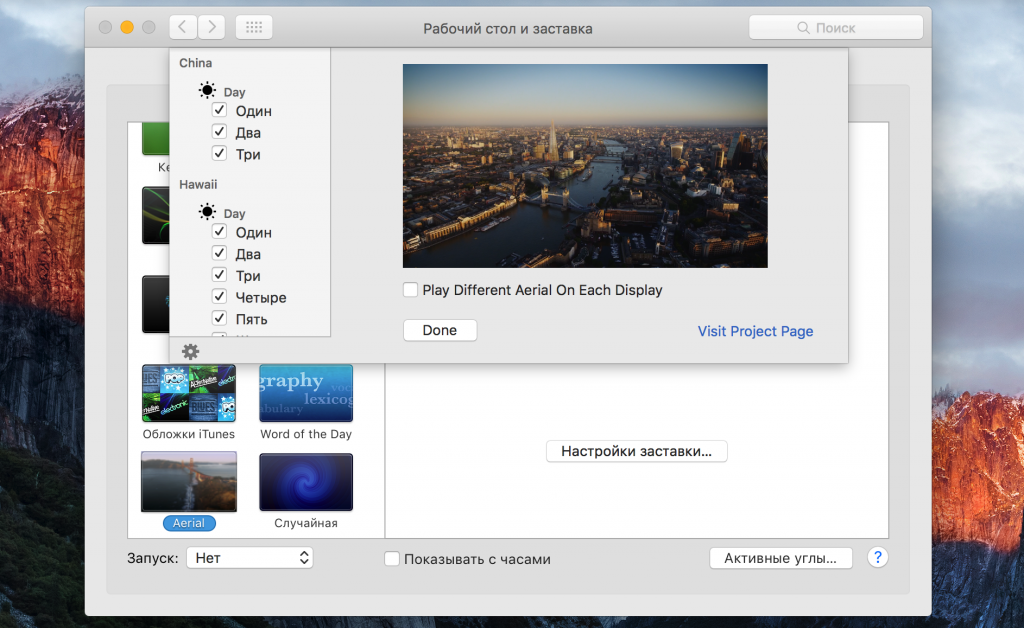This screenshot has width=1024, height=628.
Task: Open the Запуск dropdown menu
Action: 250,558
